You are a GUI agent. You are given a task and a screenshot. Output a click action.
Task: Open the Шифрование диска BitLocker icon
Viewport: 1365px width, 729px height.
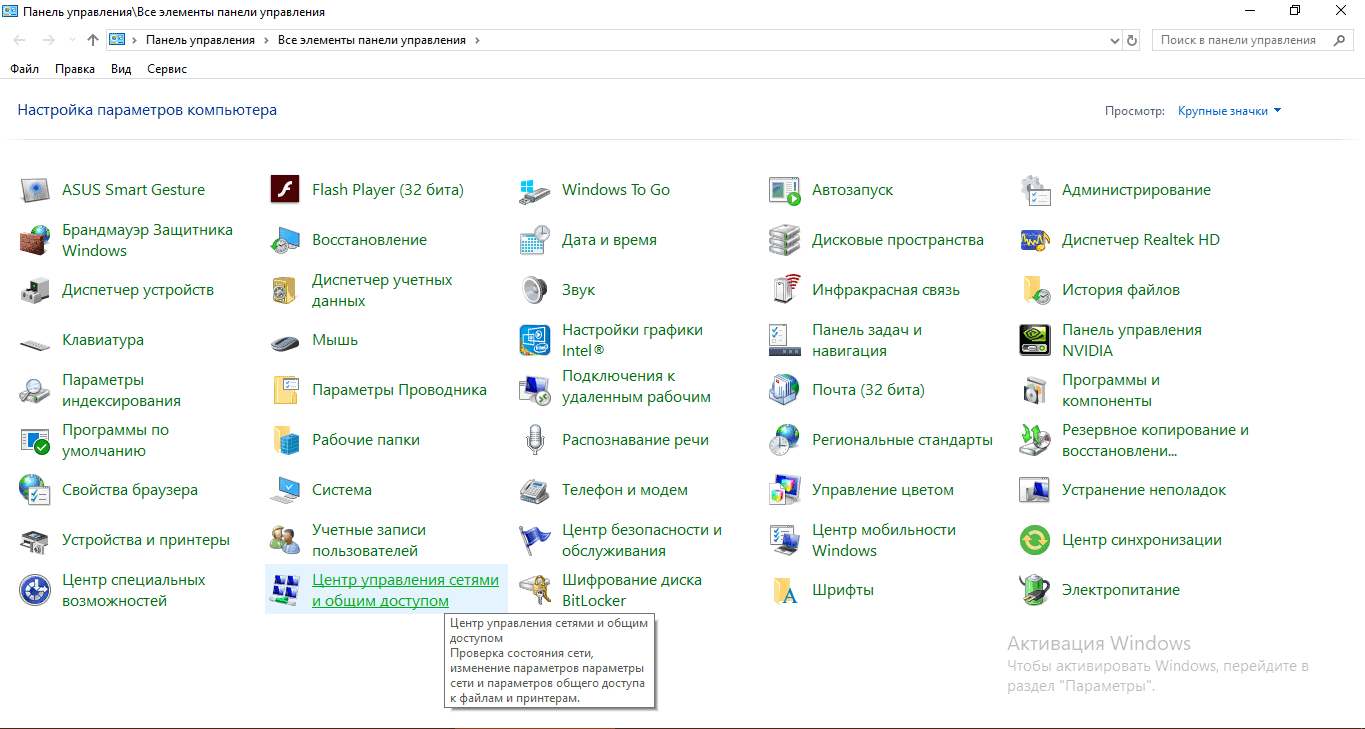pos(536,590)
